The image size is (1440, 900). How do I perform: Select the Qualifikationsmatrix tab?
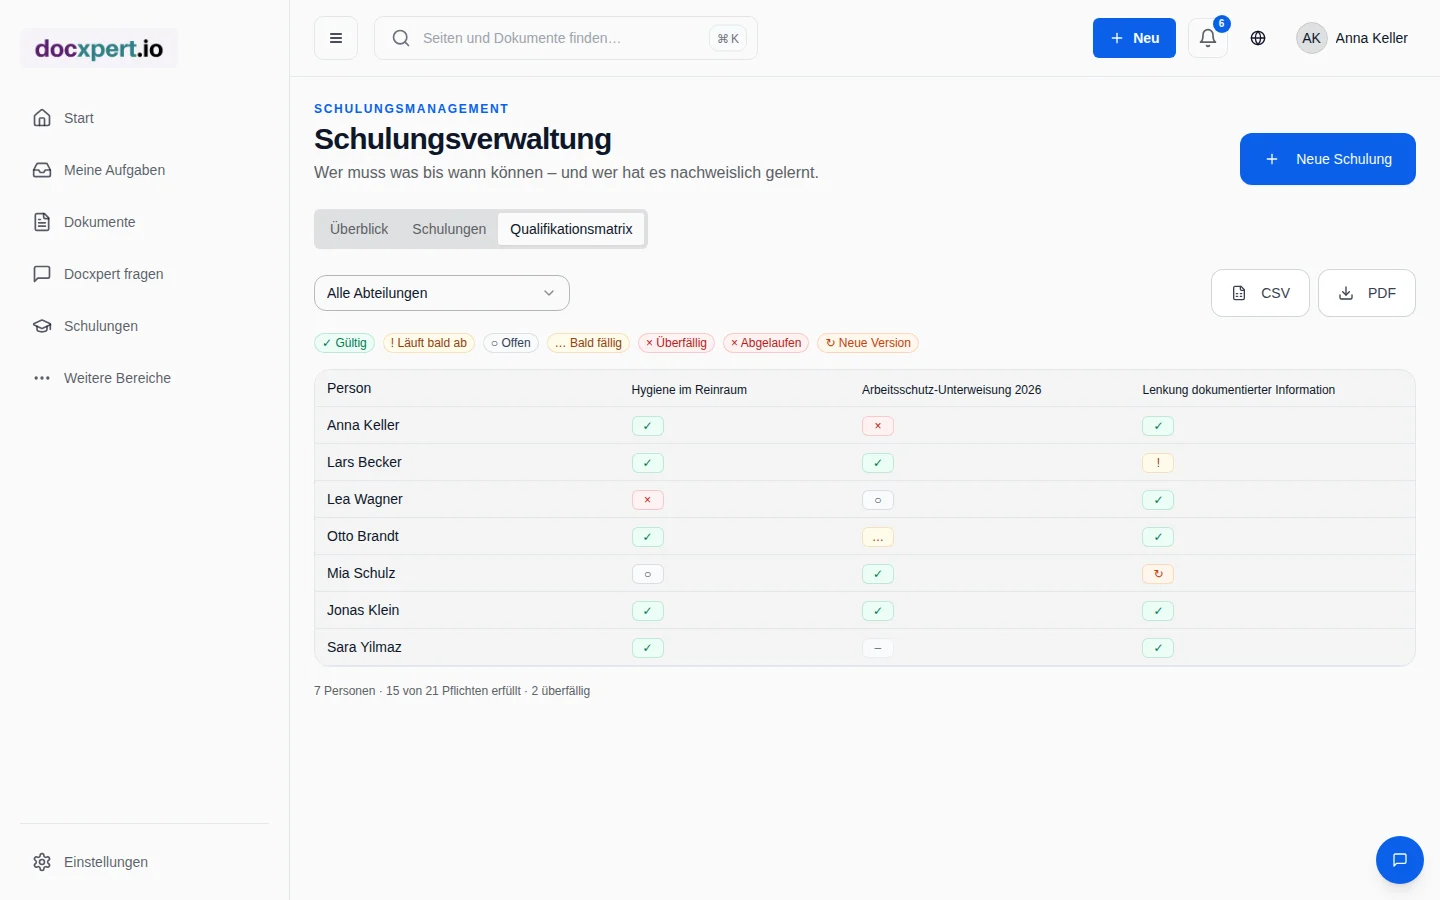(571, 229)
